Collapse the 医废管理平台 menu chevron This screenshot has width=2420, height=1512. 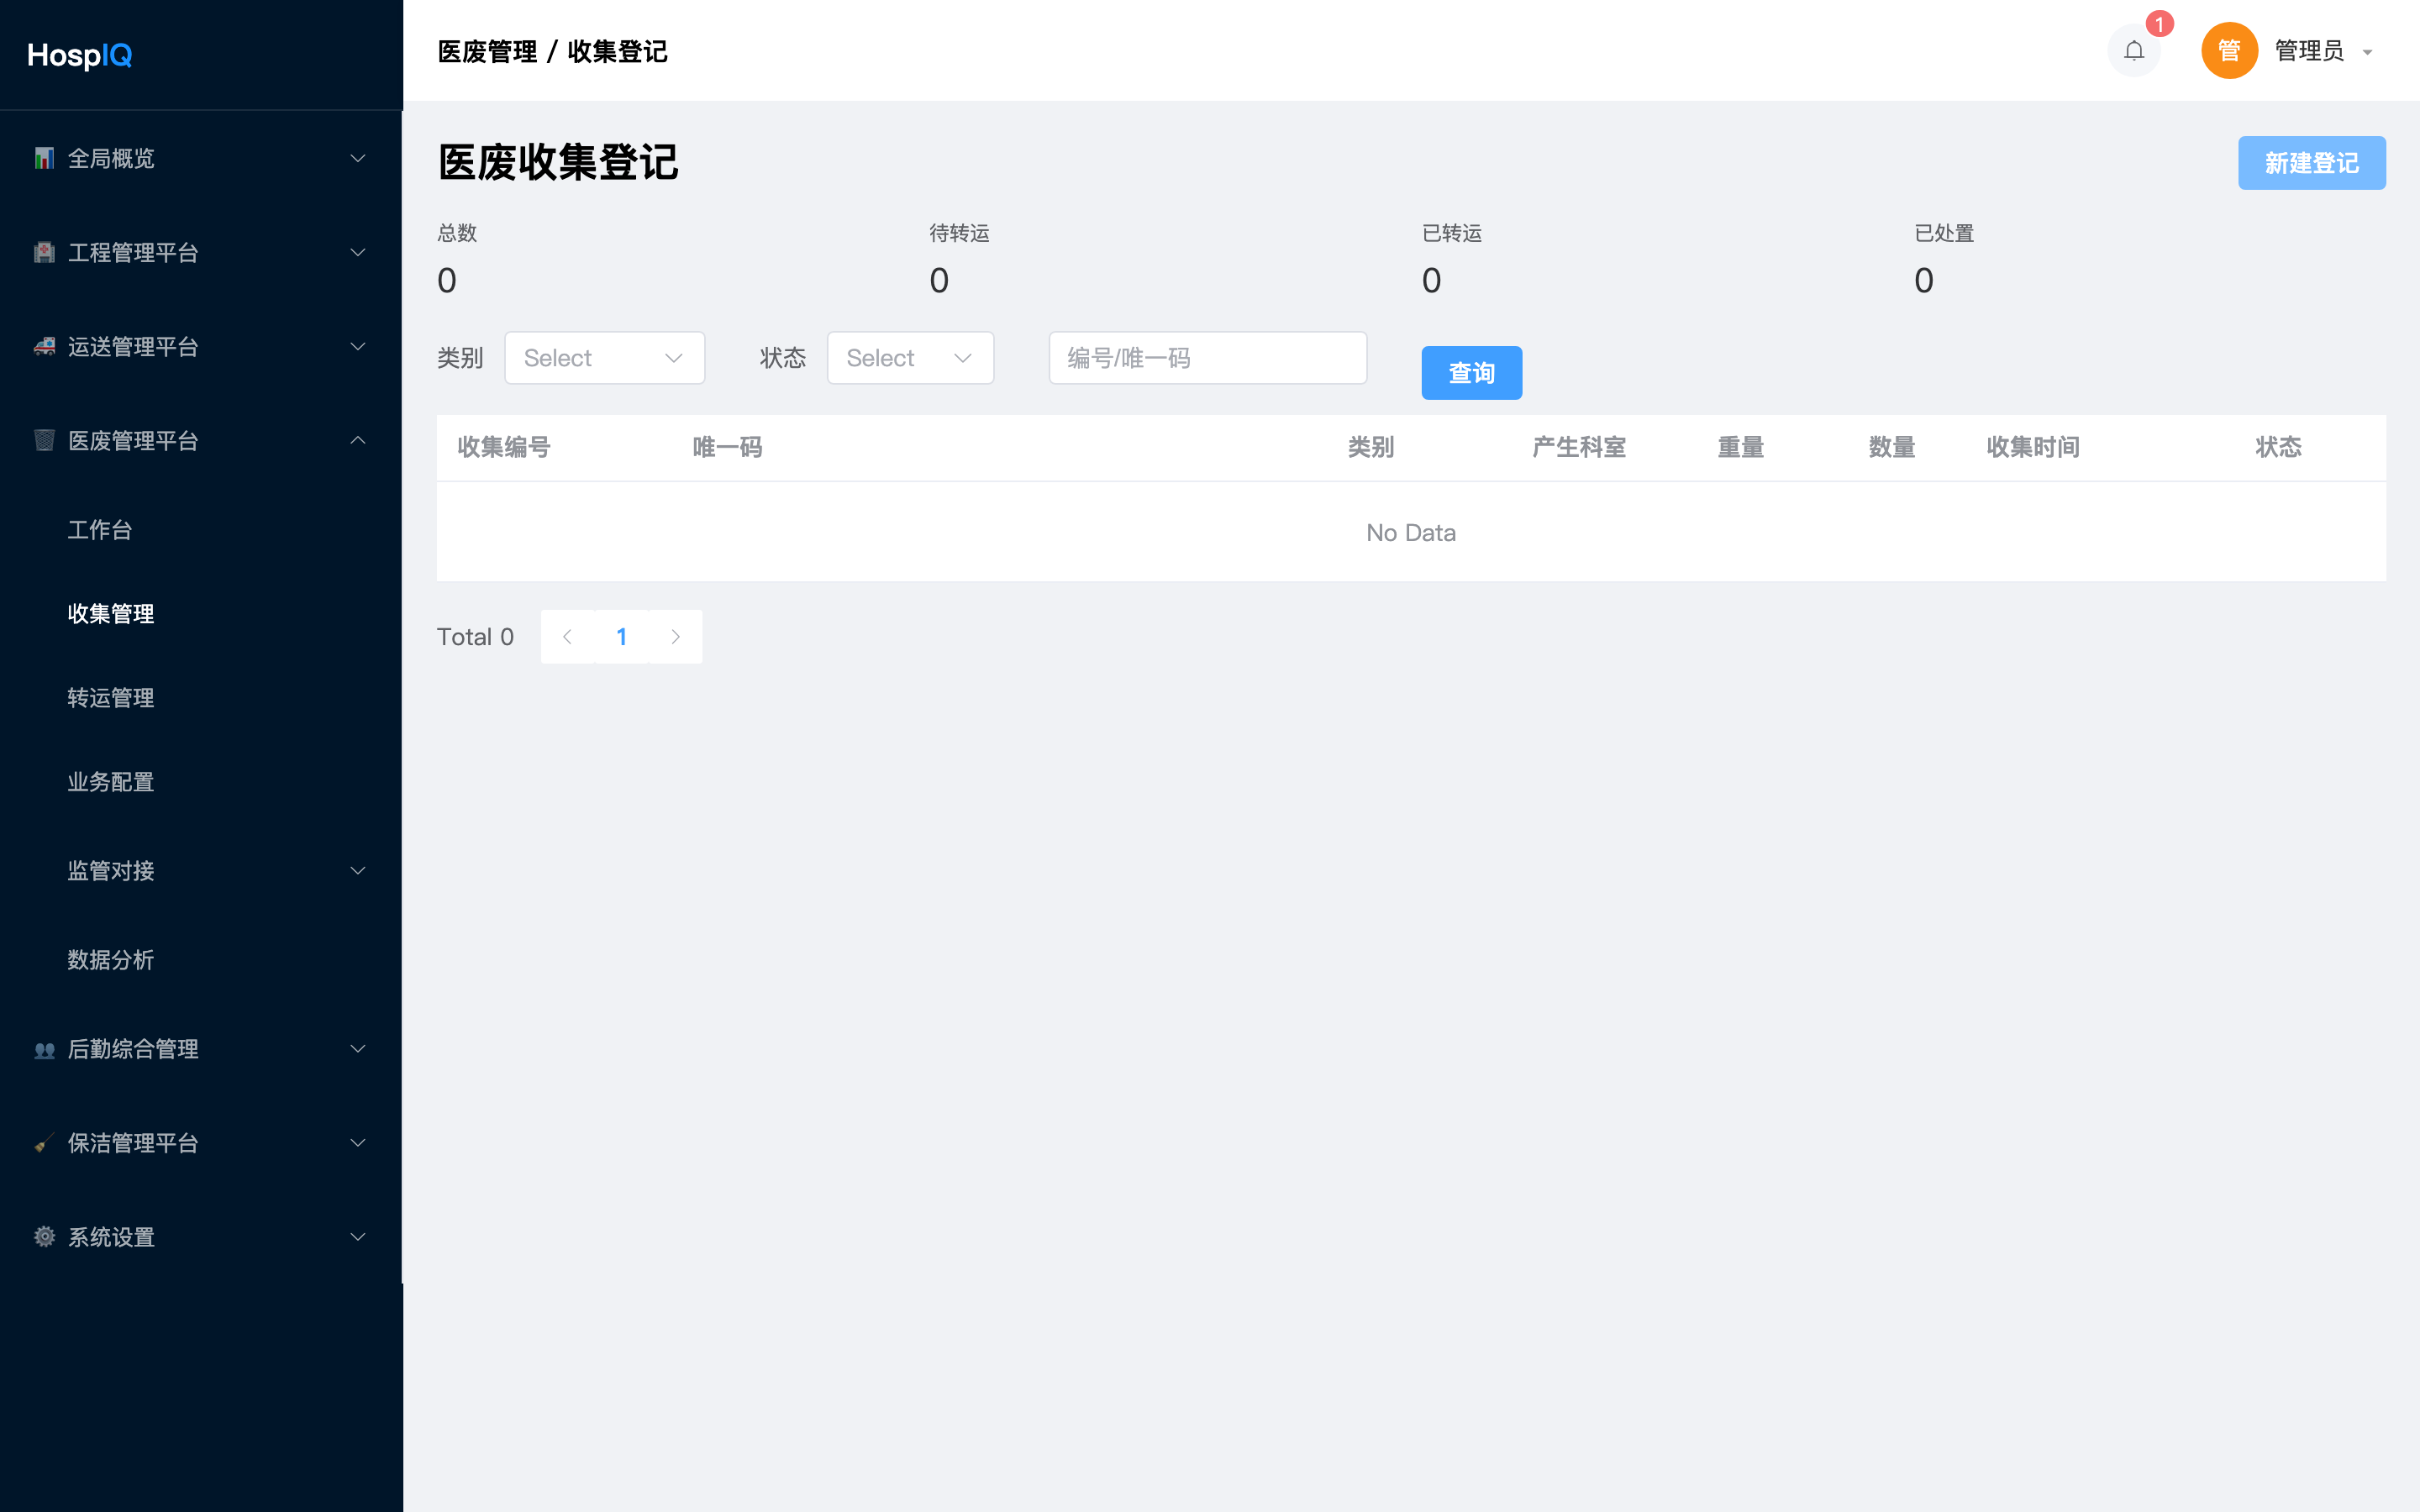tap(357, 440)
